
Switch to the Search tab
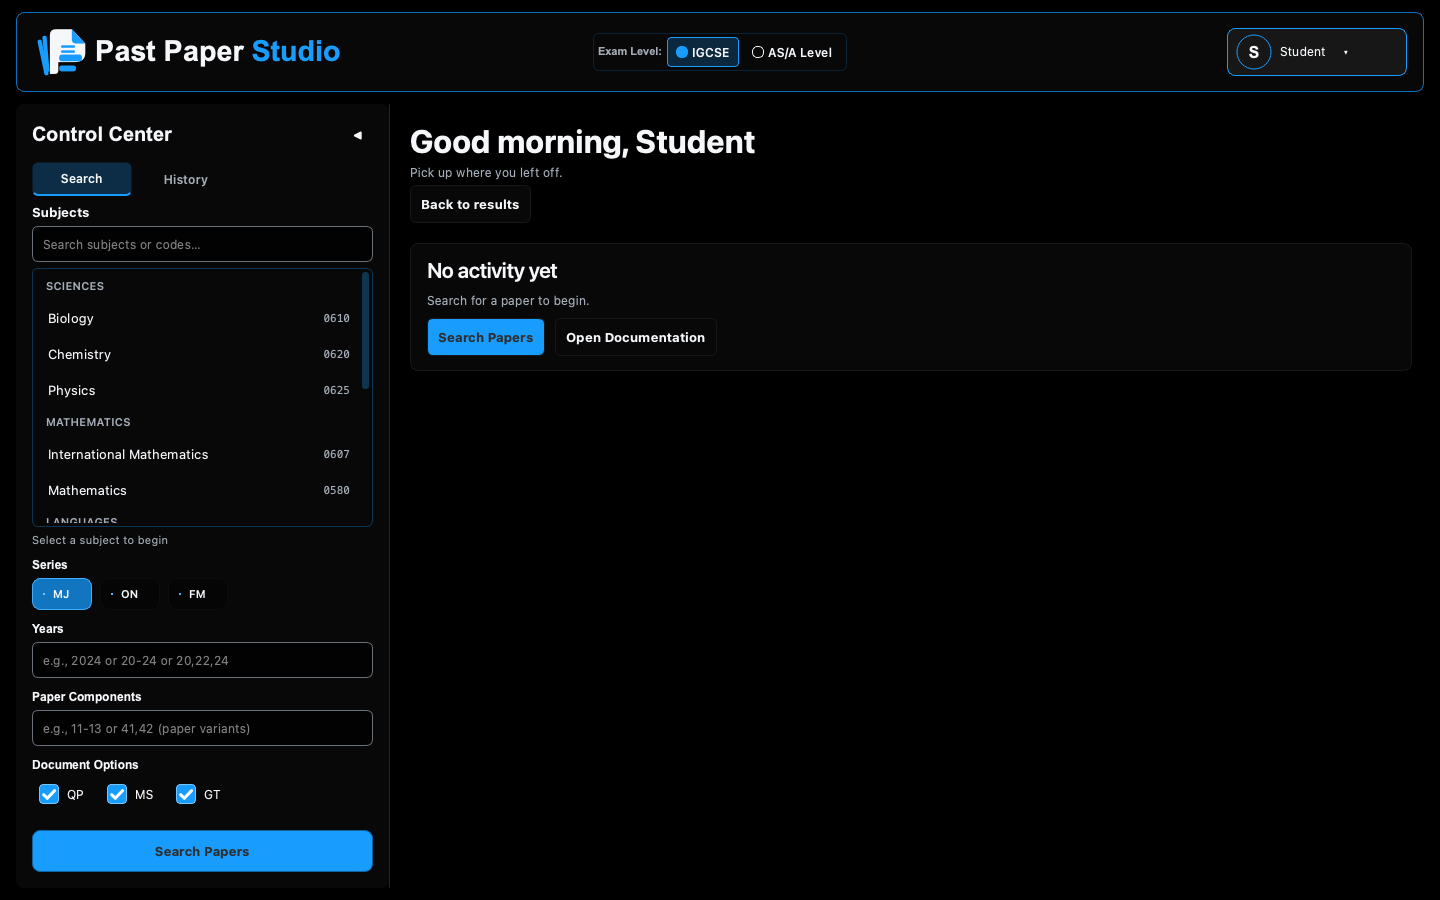82,179
